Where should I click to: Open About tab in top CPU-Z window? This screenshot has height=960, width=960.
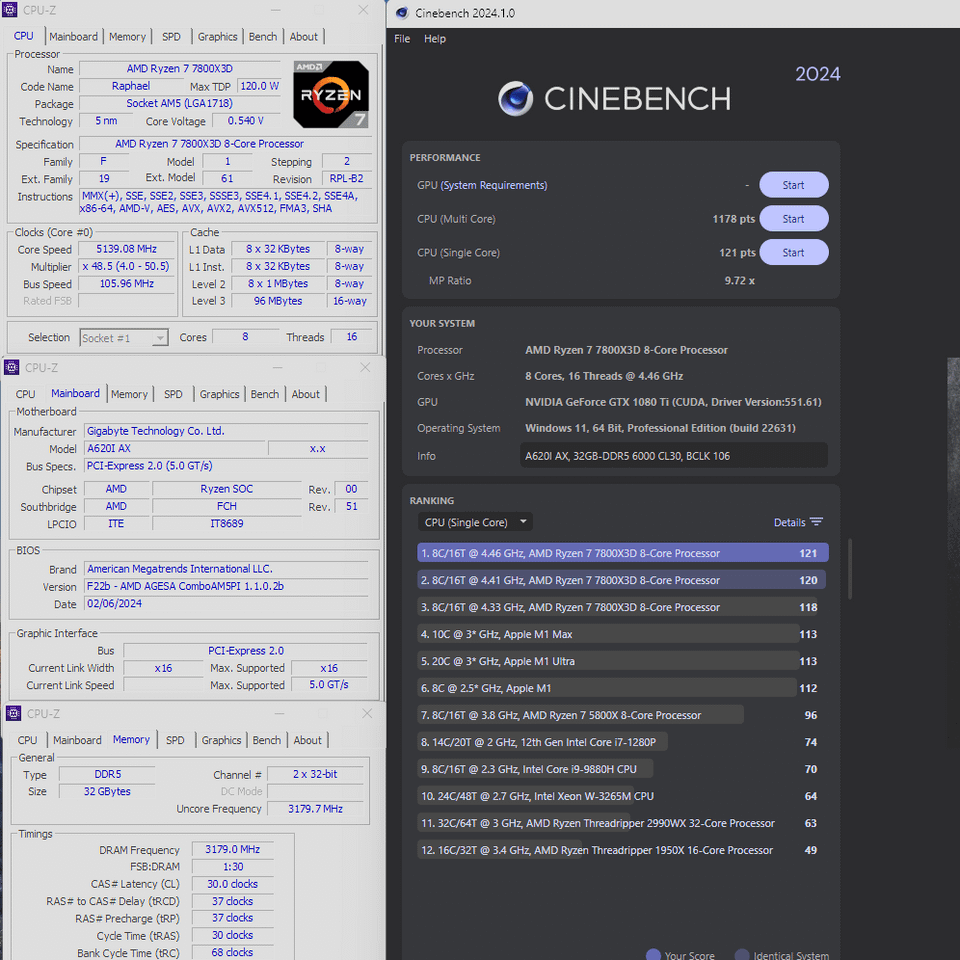coord(304,37)
